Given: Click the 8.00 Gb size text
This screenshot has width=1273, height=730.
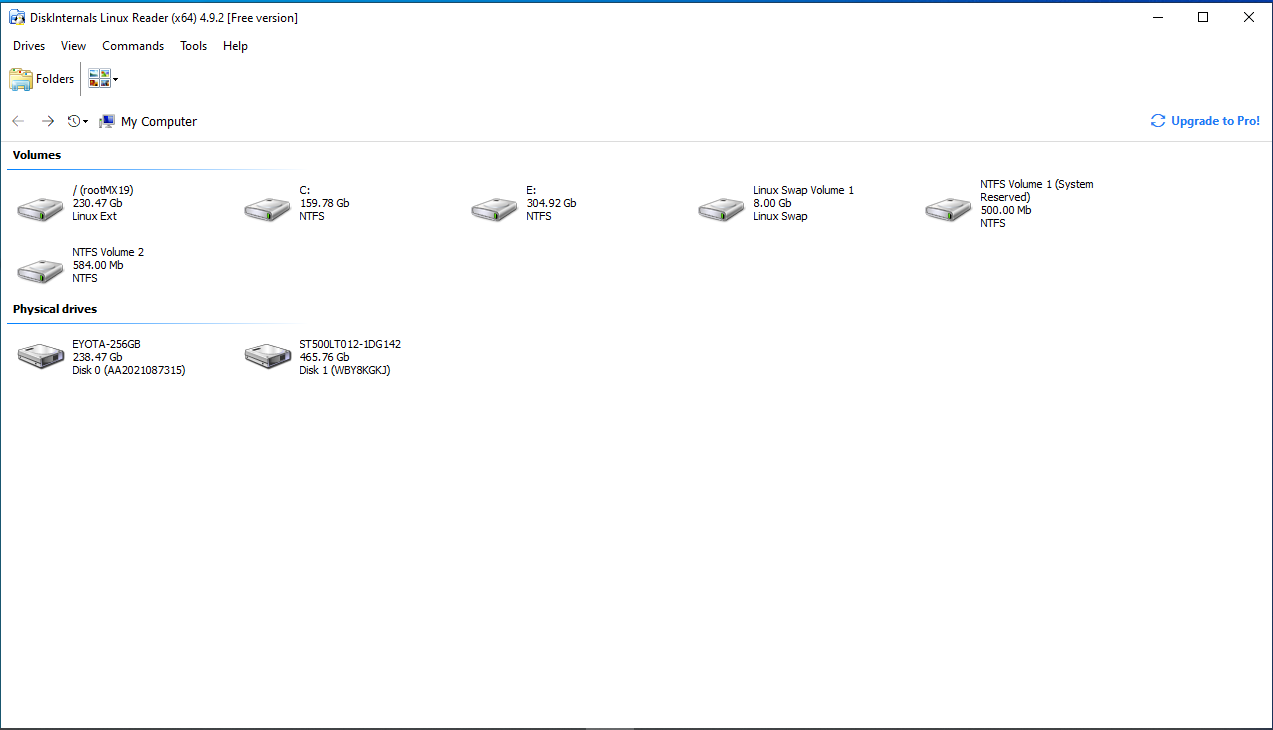Looking at the screenshot, I should pos(772,203).
